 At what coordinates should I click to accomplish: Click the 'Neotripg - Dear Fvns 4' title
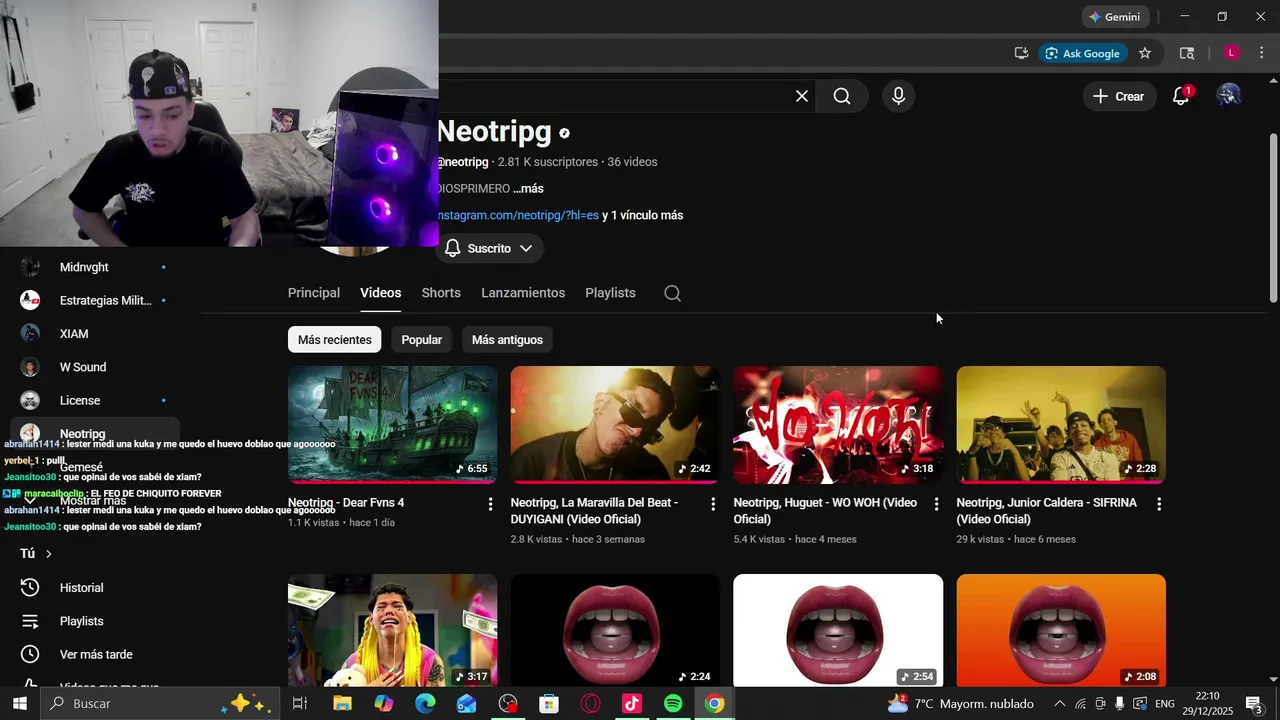(x=346, y=503)
